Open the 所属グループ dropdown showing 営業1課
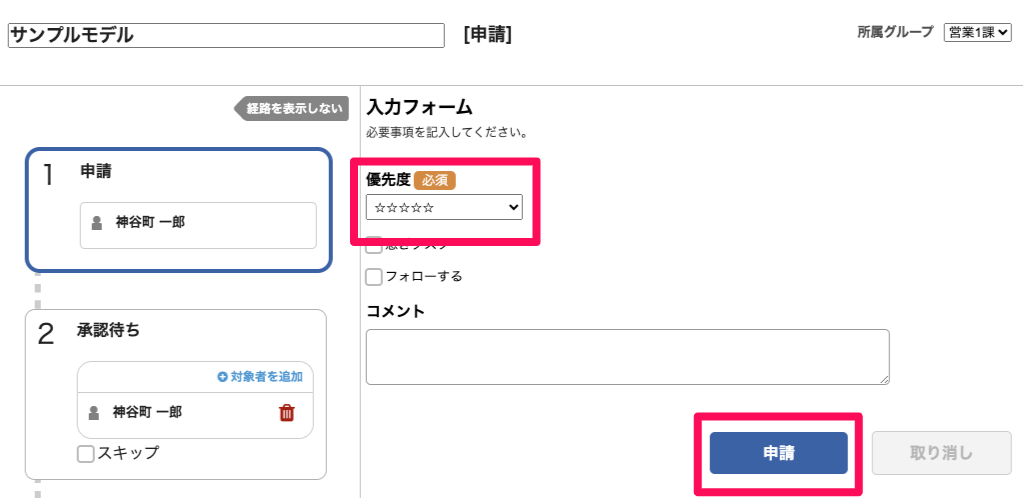Image resolution: width=1023 pixels, height=498 pixels. [x=977, y=33]
